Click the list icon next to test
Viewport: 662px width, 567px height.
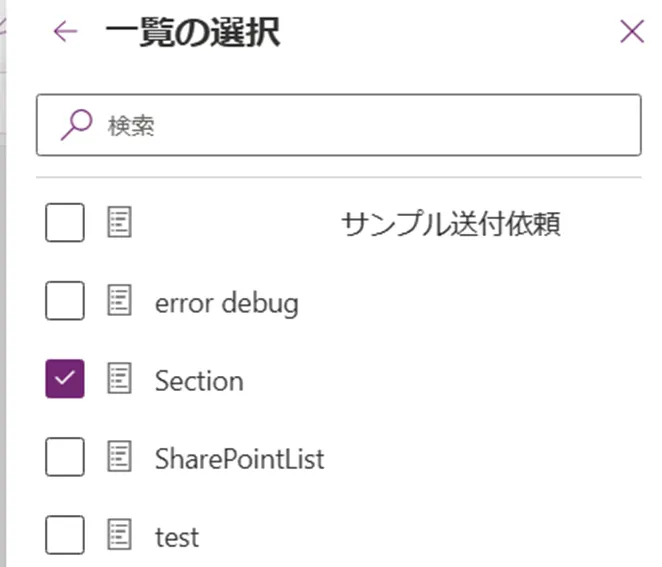tap(120, 537)
